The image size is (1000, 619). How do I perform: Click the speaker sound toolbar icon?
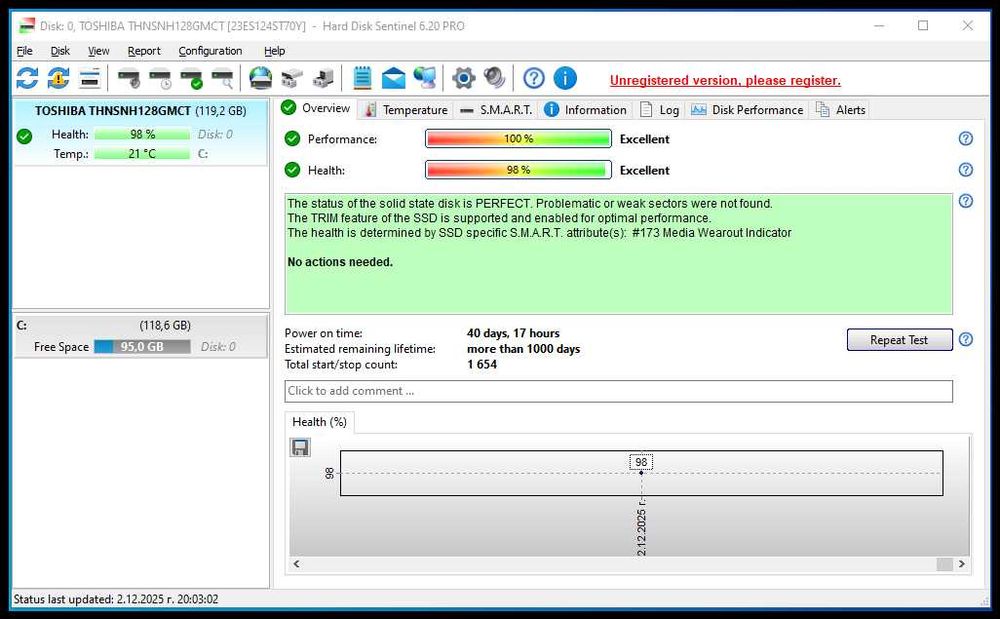494,78
